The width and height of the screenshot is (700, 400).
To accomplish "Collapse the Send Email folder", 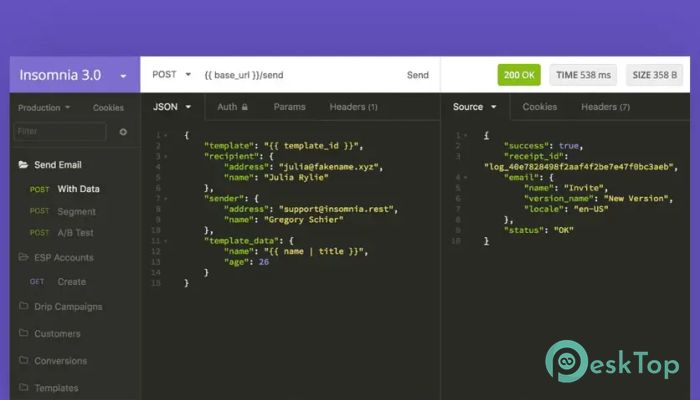I will coord(58,165).
